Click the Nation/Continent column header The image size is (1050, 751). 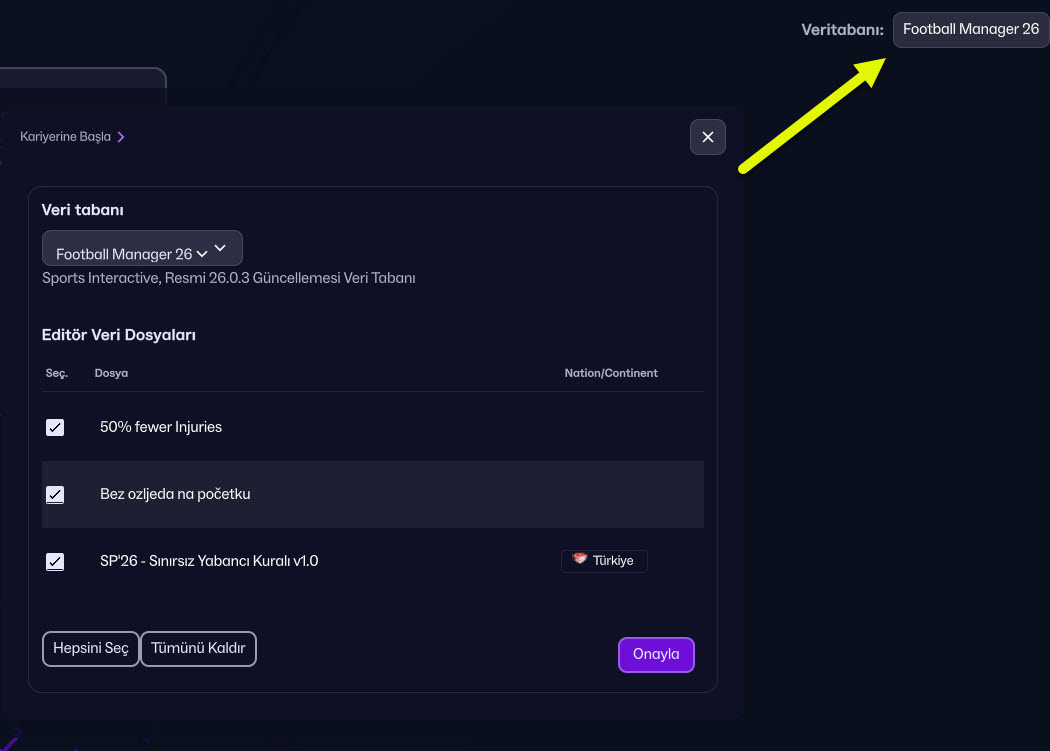[611, 373]
